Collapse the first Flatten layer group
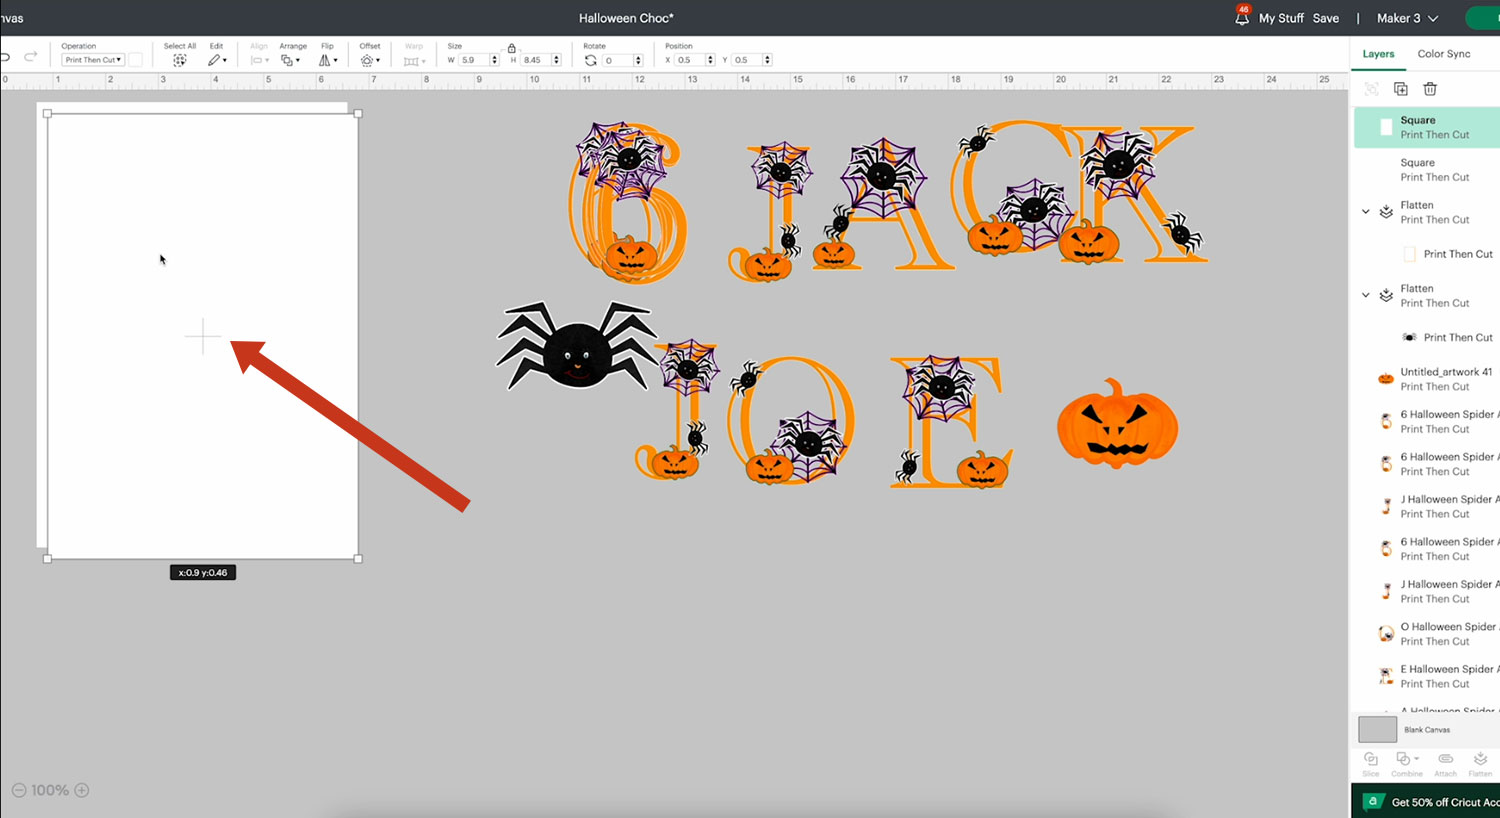This screenshot has width=1500, height=818. 1366,212
